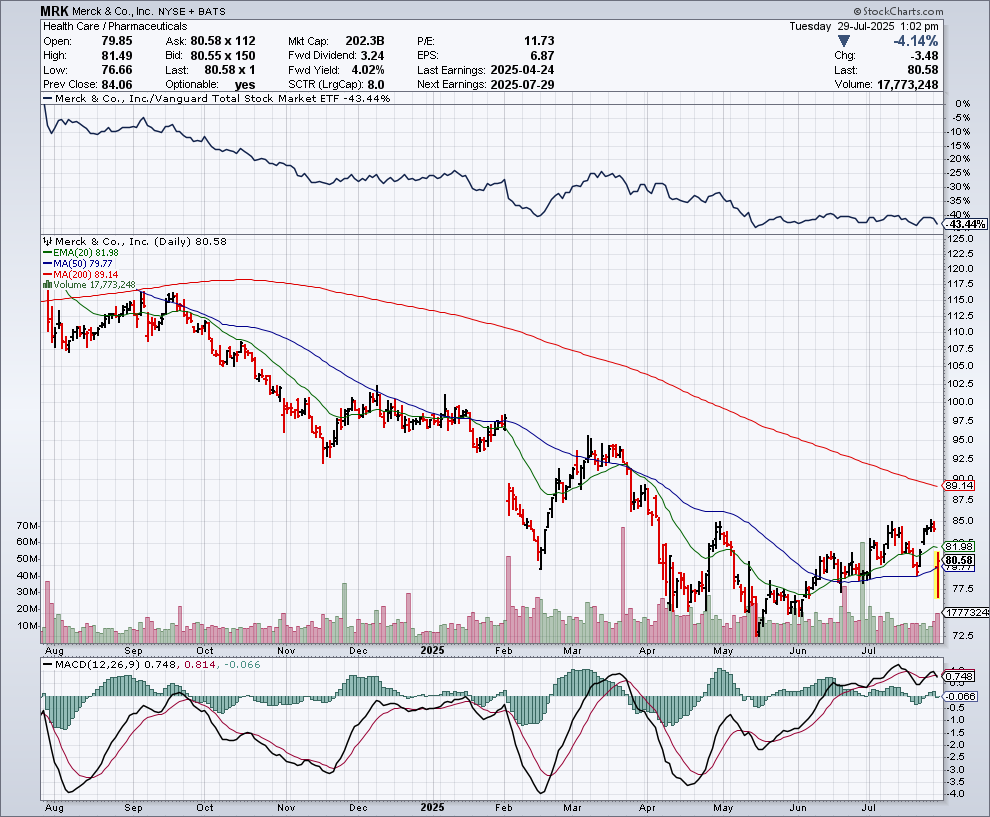Click the Ask quote 80.58 x 112
The height and width of the screenshot is (817, 990).
click(x=223, y=41)
